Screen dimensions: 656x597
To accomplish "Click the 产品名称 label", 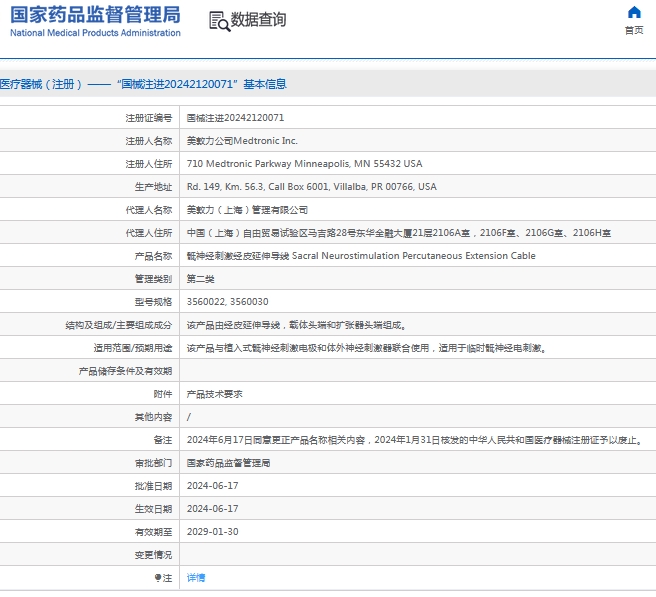I will click(x=154, y=256).
